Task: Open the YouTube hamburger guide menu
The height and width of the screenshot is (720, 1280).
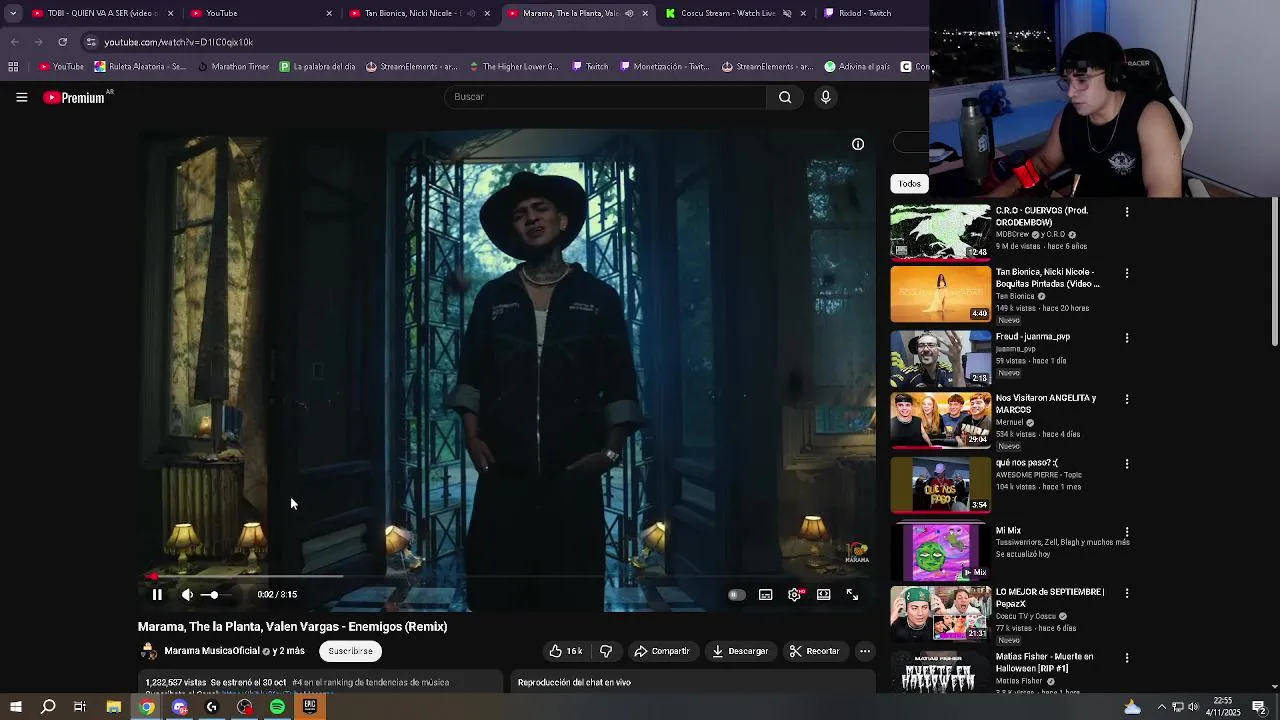Action: 21,97
